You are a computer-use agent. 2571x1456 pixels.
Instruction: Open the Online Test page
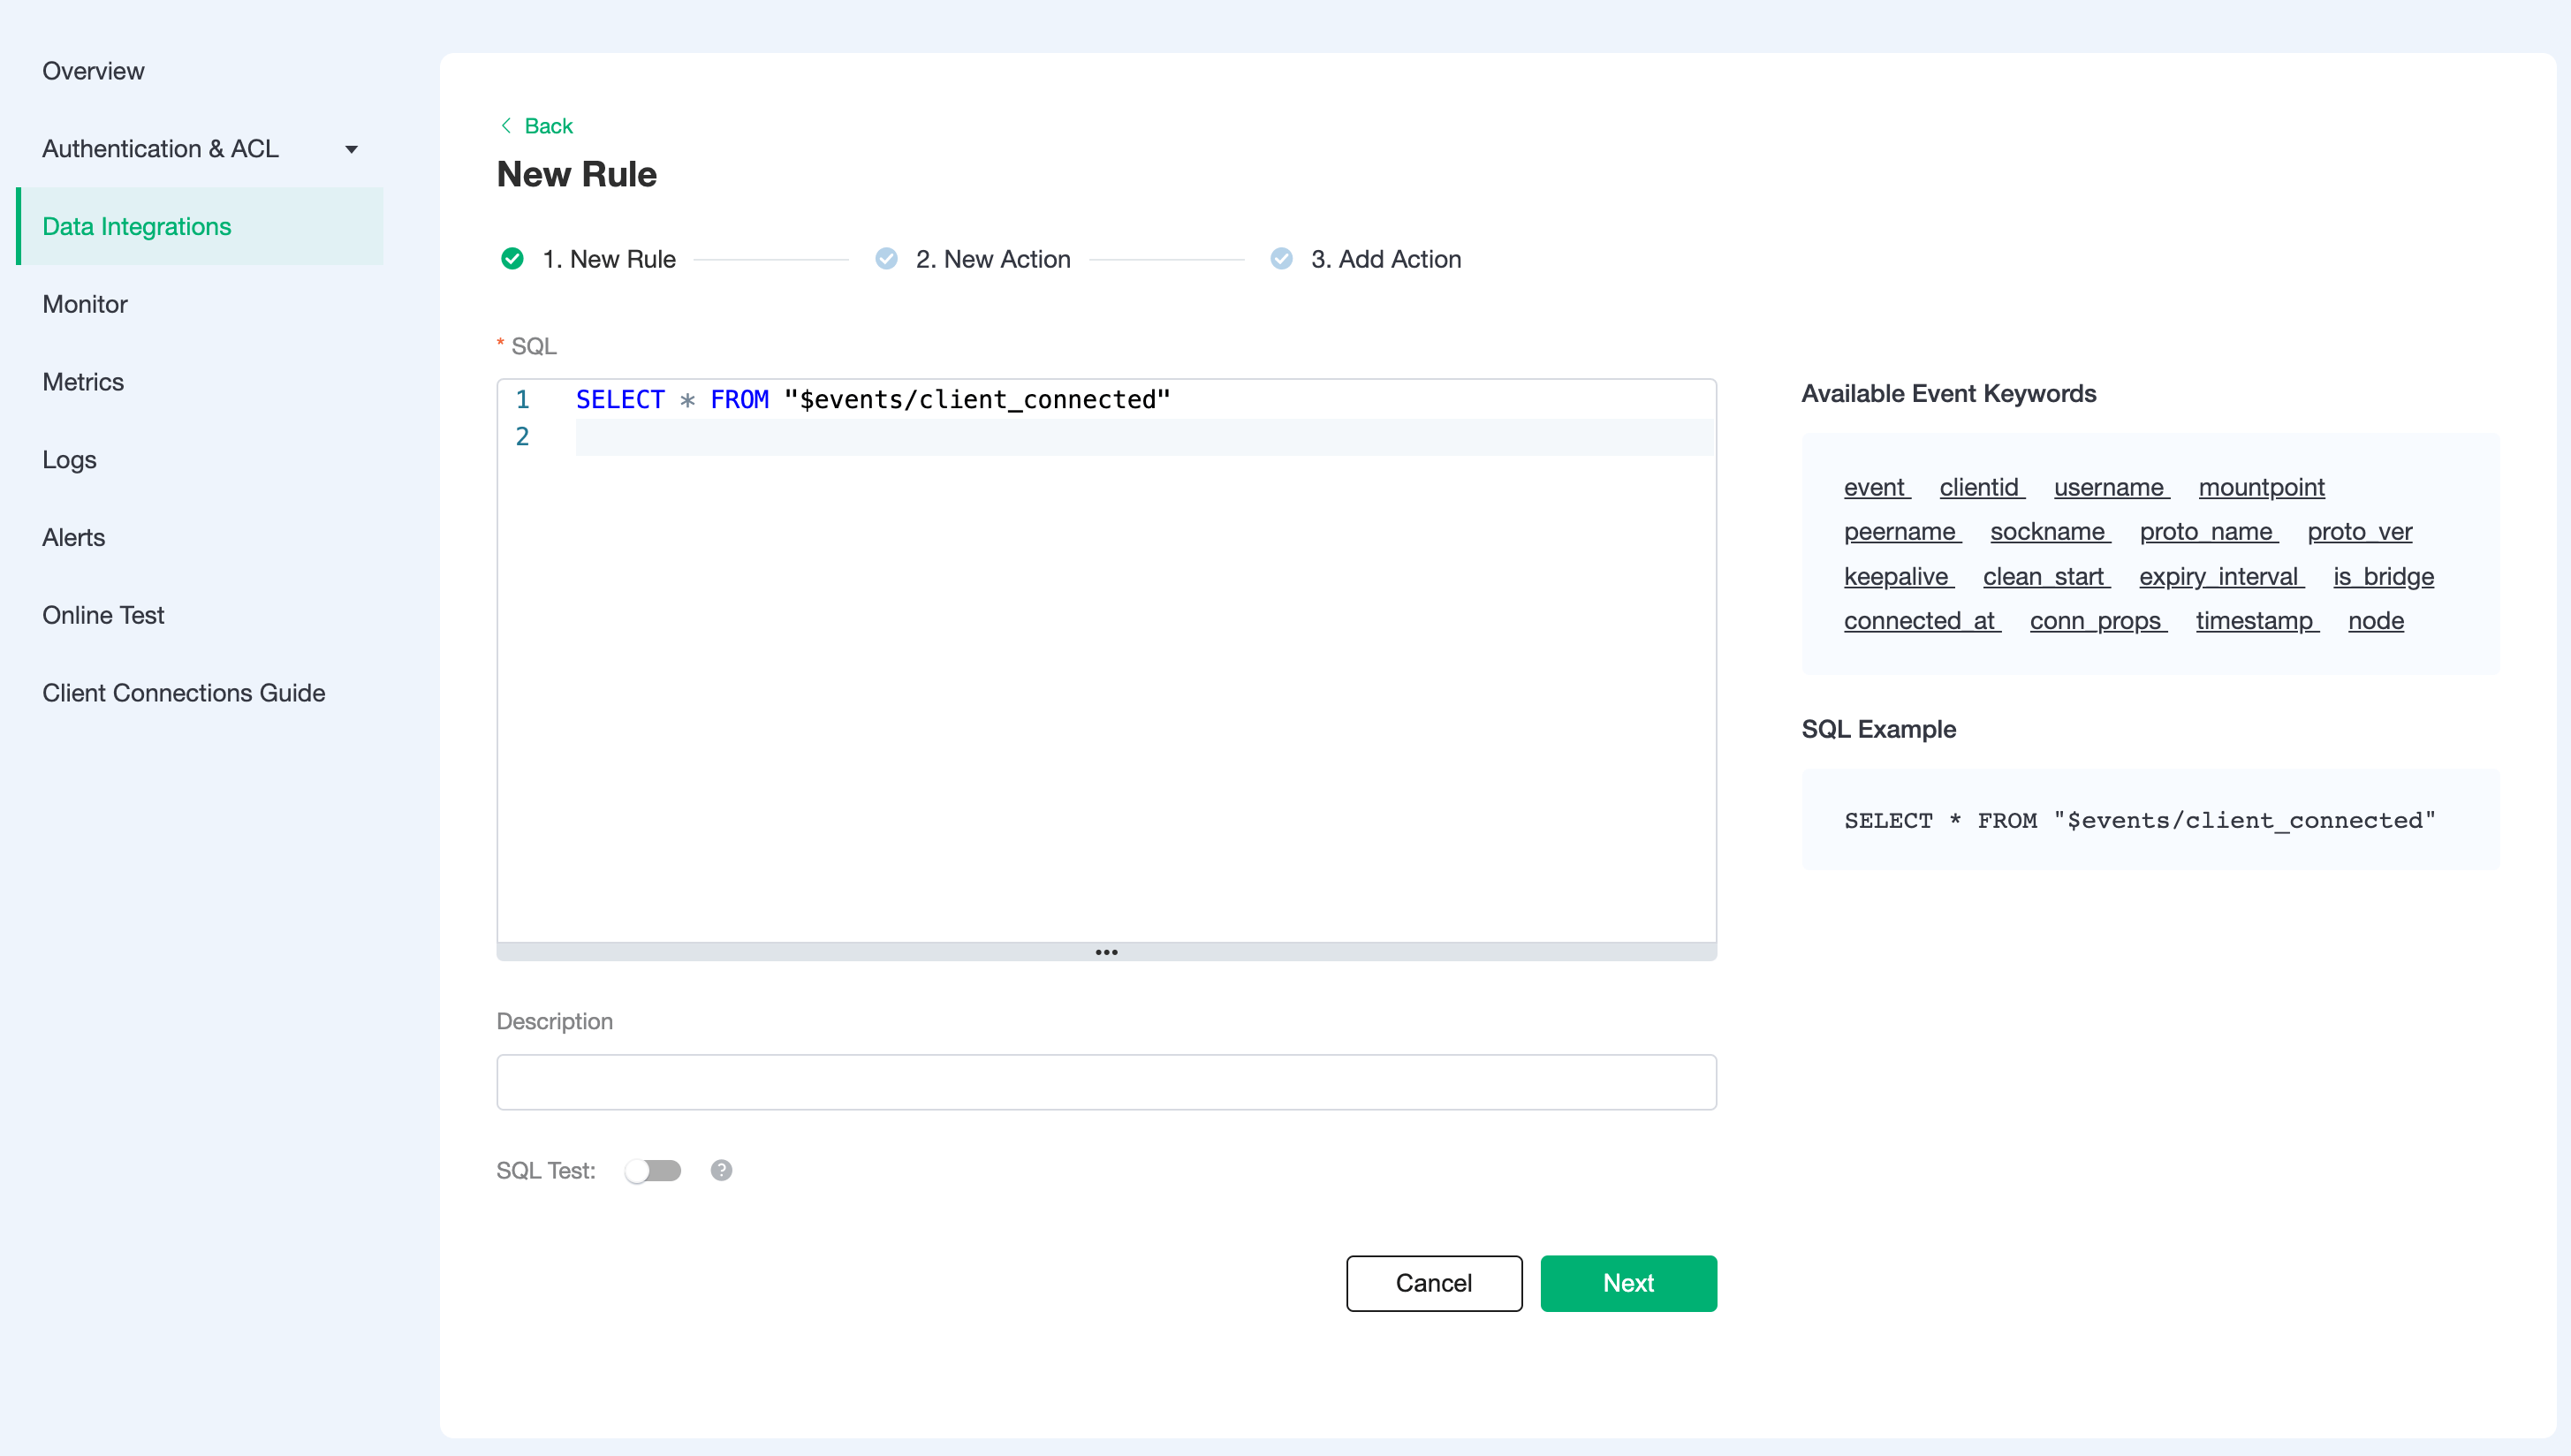[103, 614]
